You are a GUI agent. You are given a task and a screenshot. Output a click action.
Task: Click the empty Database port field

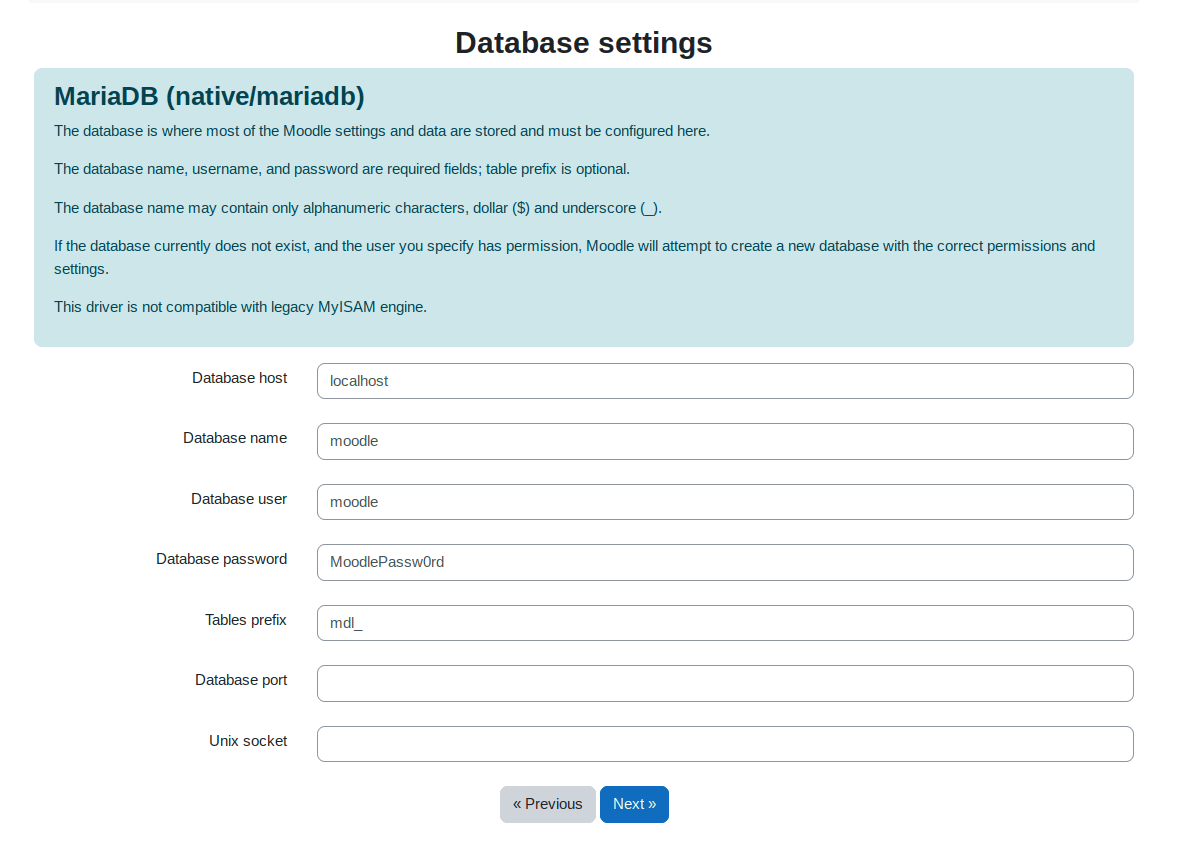(x=725, y=683)
